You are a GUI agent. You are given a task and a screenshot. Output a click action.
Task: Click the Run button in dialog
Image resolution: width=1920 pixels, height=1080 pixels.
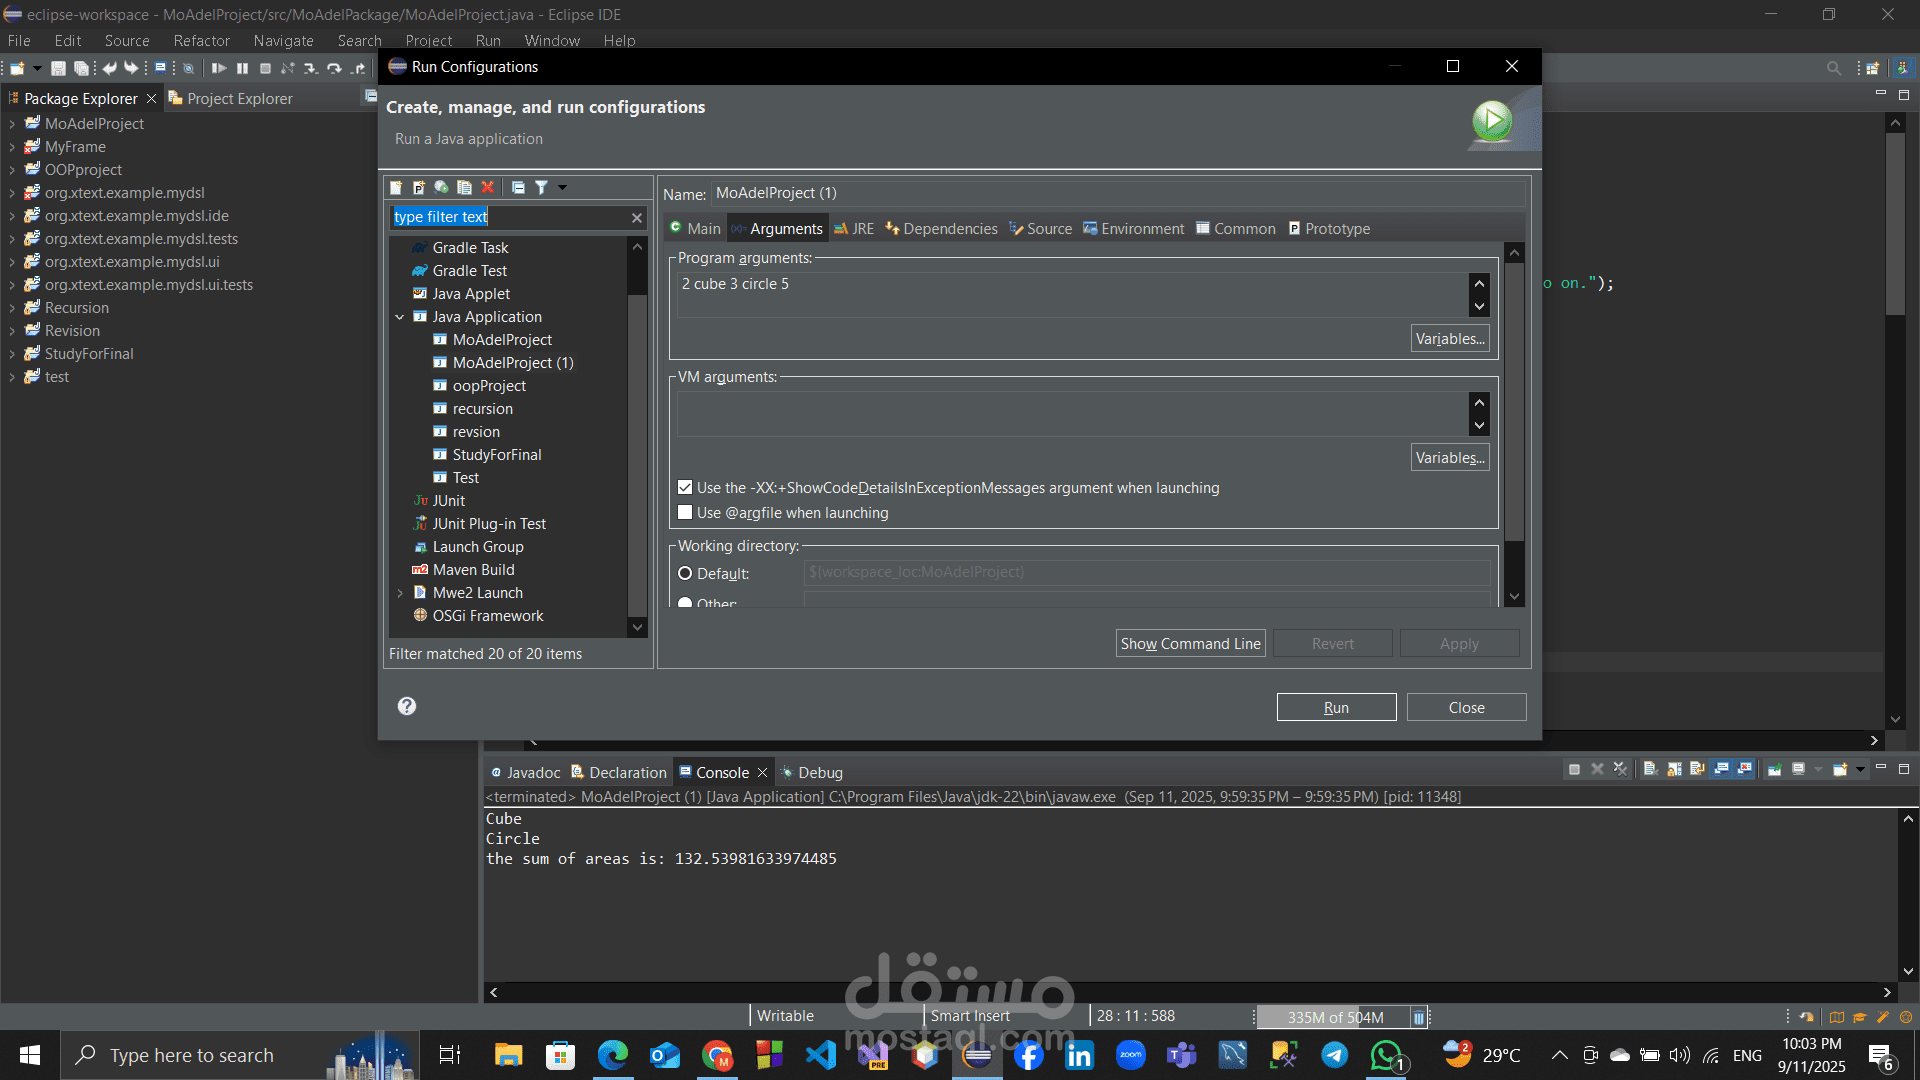pyautogui.click(x=1336, y=707)
